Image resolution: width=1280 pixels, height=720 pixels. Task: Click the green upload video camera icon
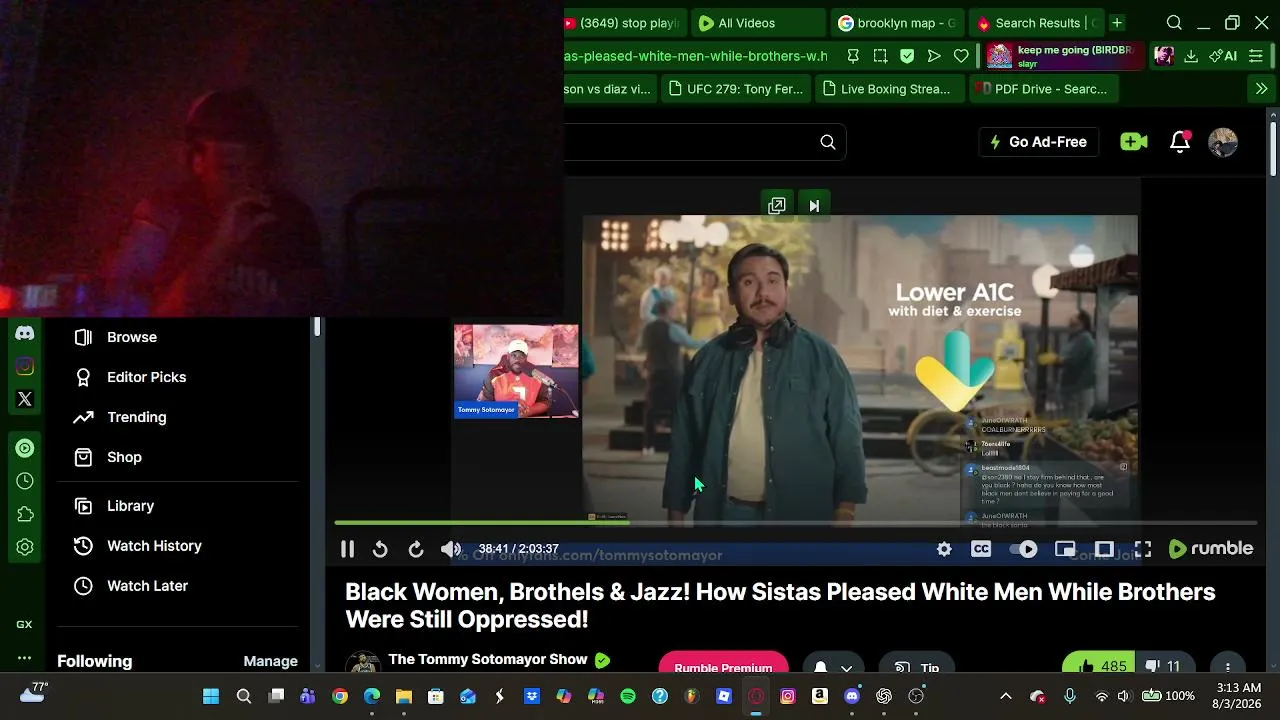pos(1134,142)
